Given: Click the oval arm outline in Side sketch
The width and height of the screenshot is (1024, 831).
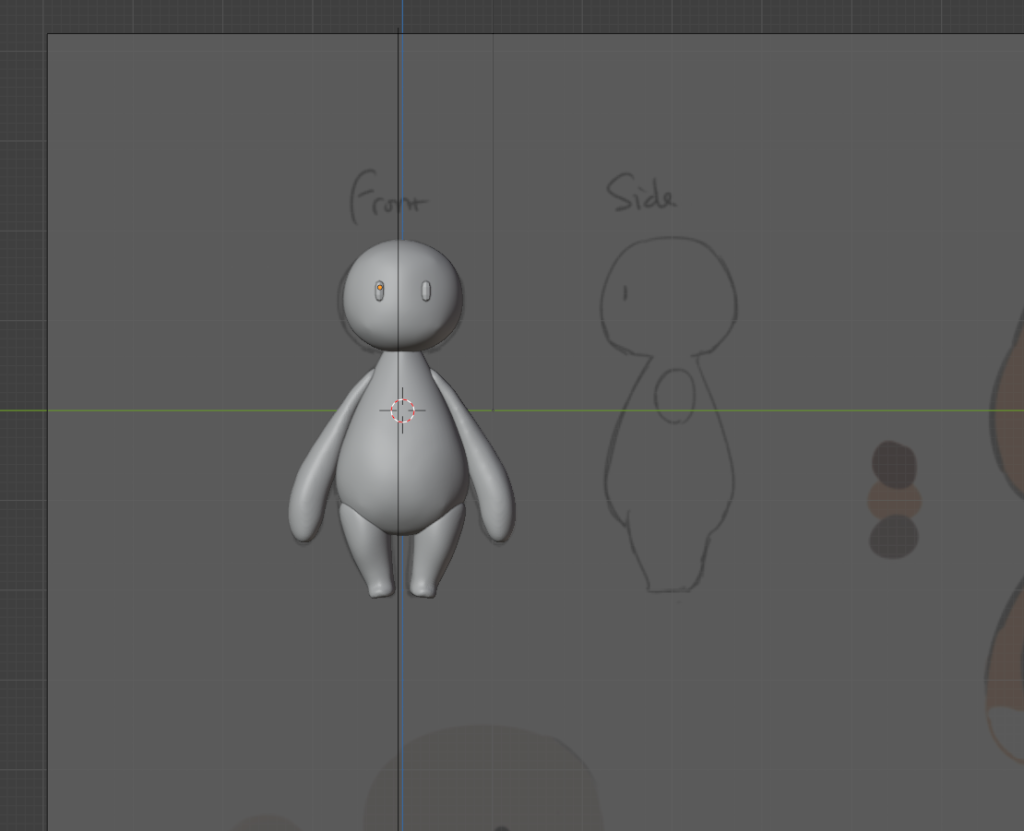Looking at the screenshot, I should tap(675, 395).
